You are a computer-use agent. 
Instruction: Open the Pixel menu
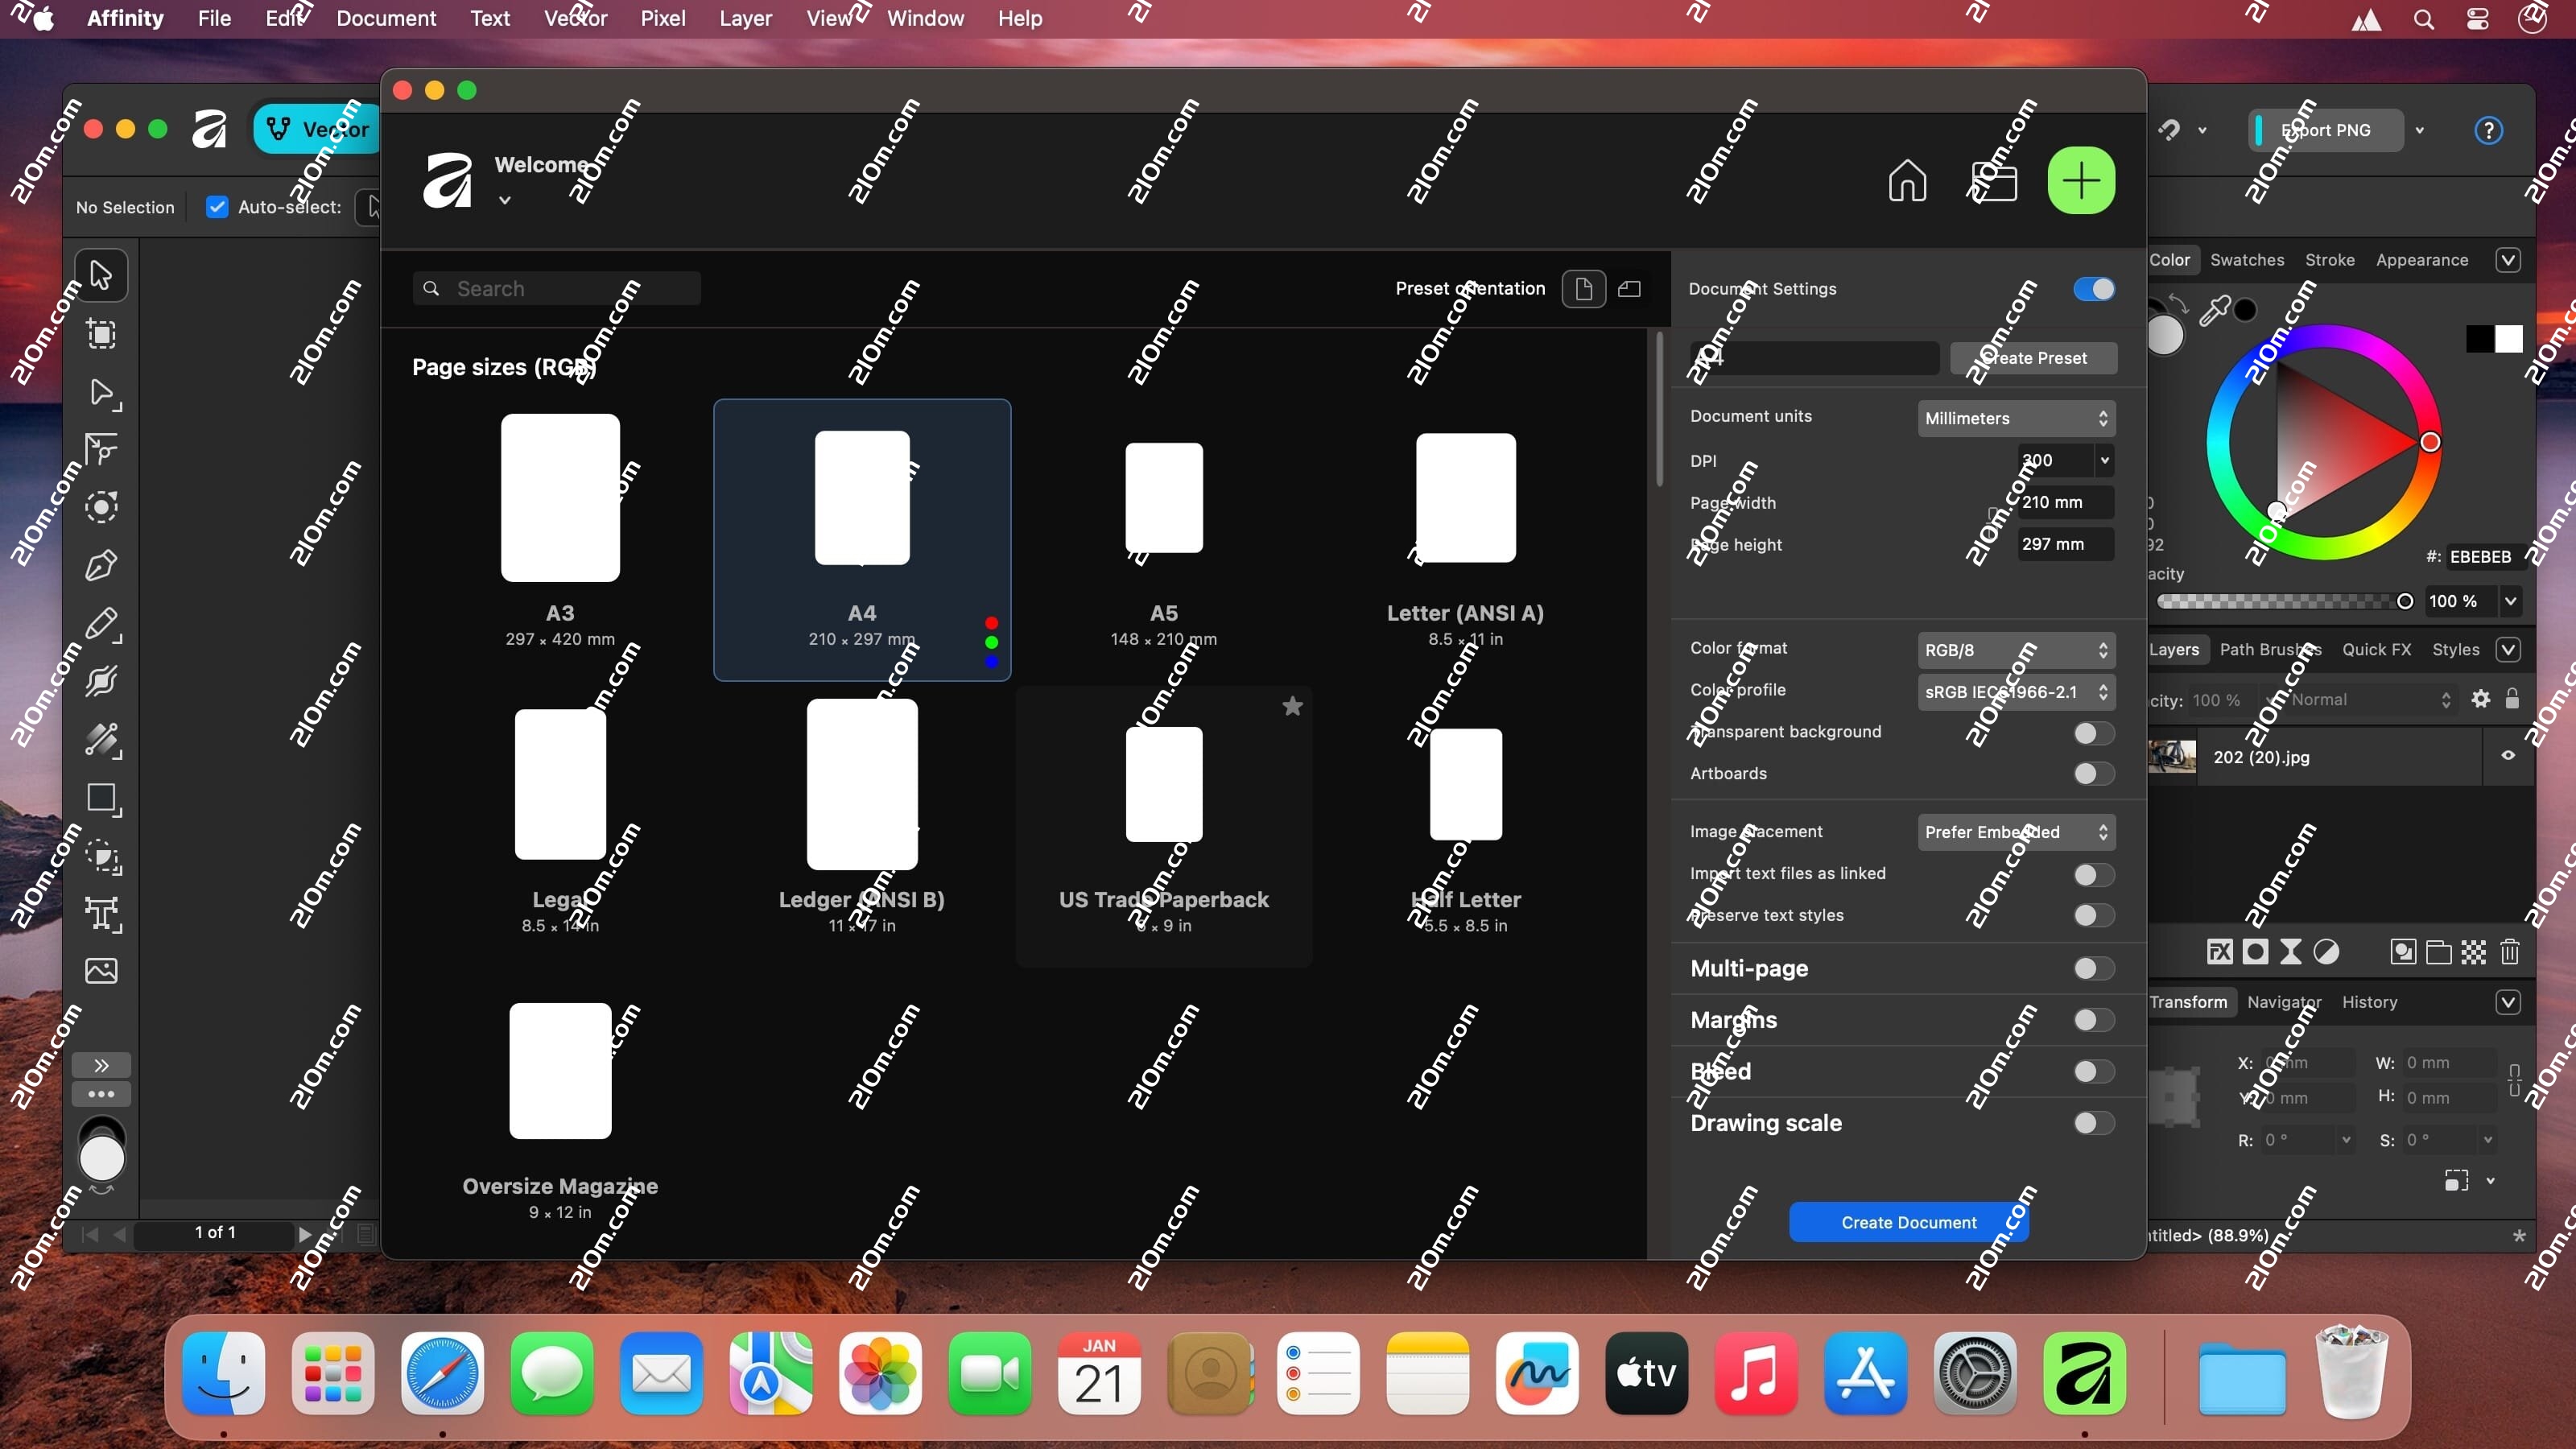tap(663, 18)
